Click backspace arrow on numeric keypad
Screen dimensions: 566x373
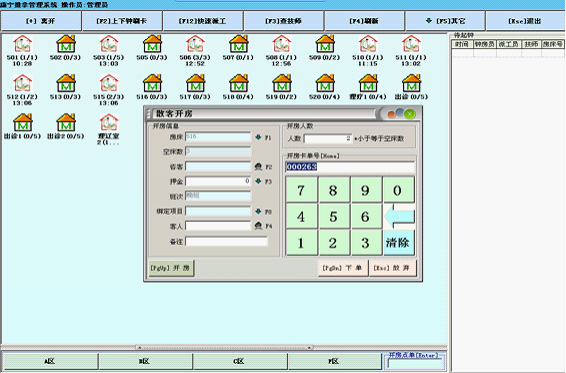point(399,216)
